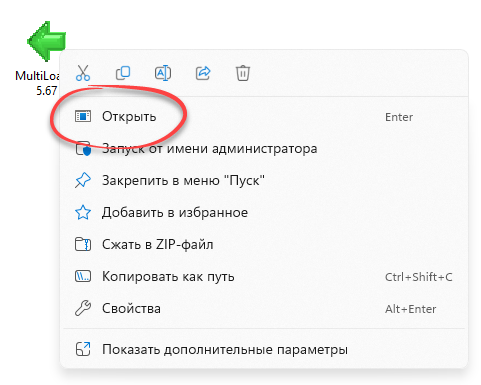Viewport: 481px width, 385px height.
Task: Click the Copy icon in context menu
Action: tap(123, 73)
